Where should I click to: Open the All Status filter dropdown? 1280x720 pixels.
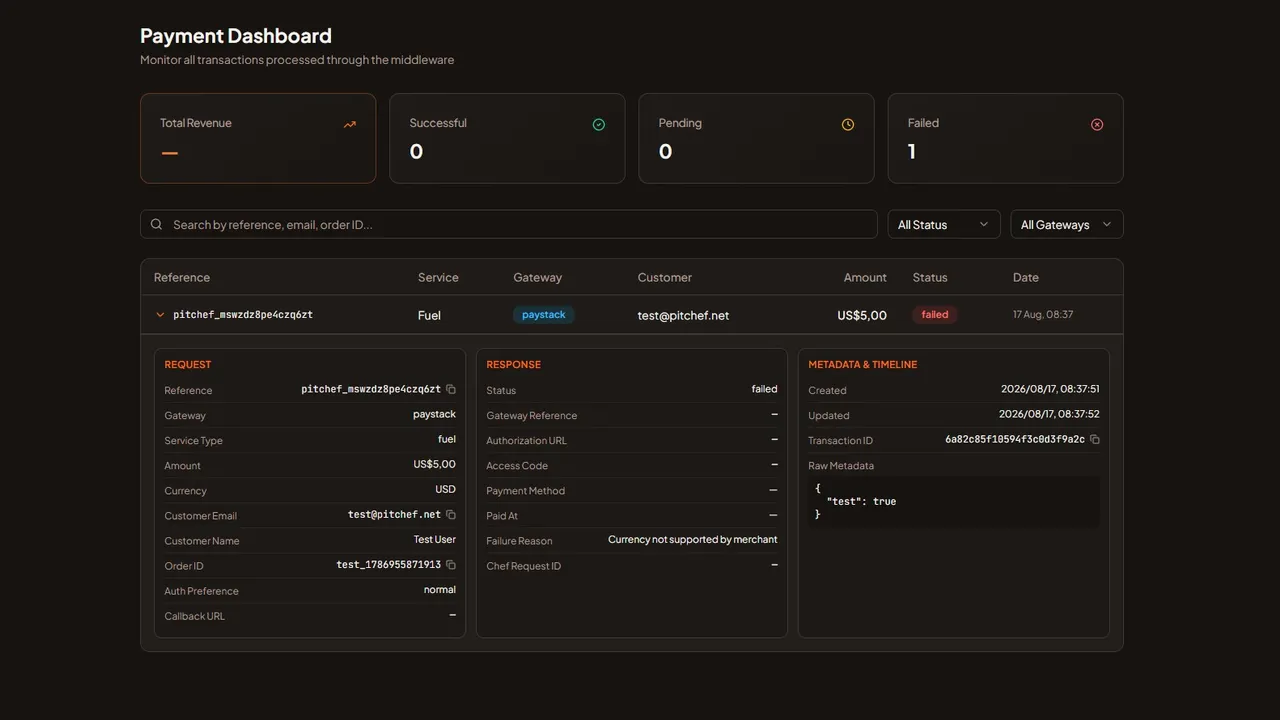944,224
